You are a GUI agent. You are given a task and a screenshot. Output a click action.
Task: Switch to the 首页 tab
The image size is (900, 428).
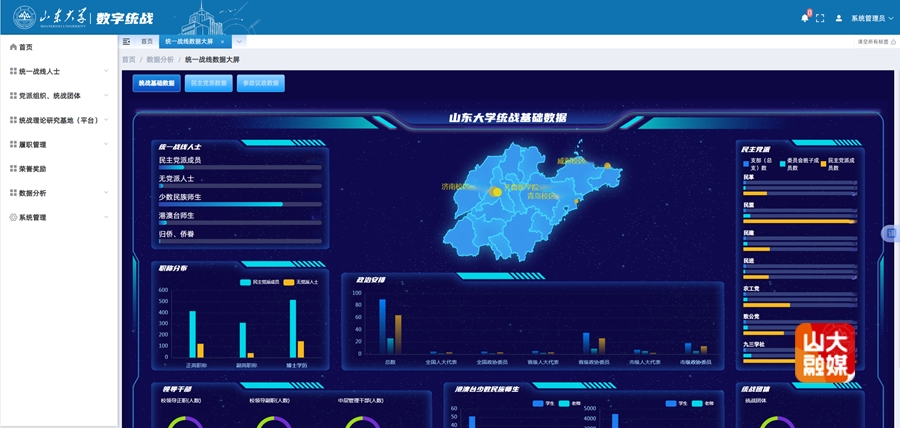tap(147, 41)
